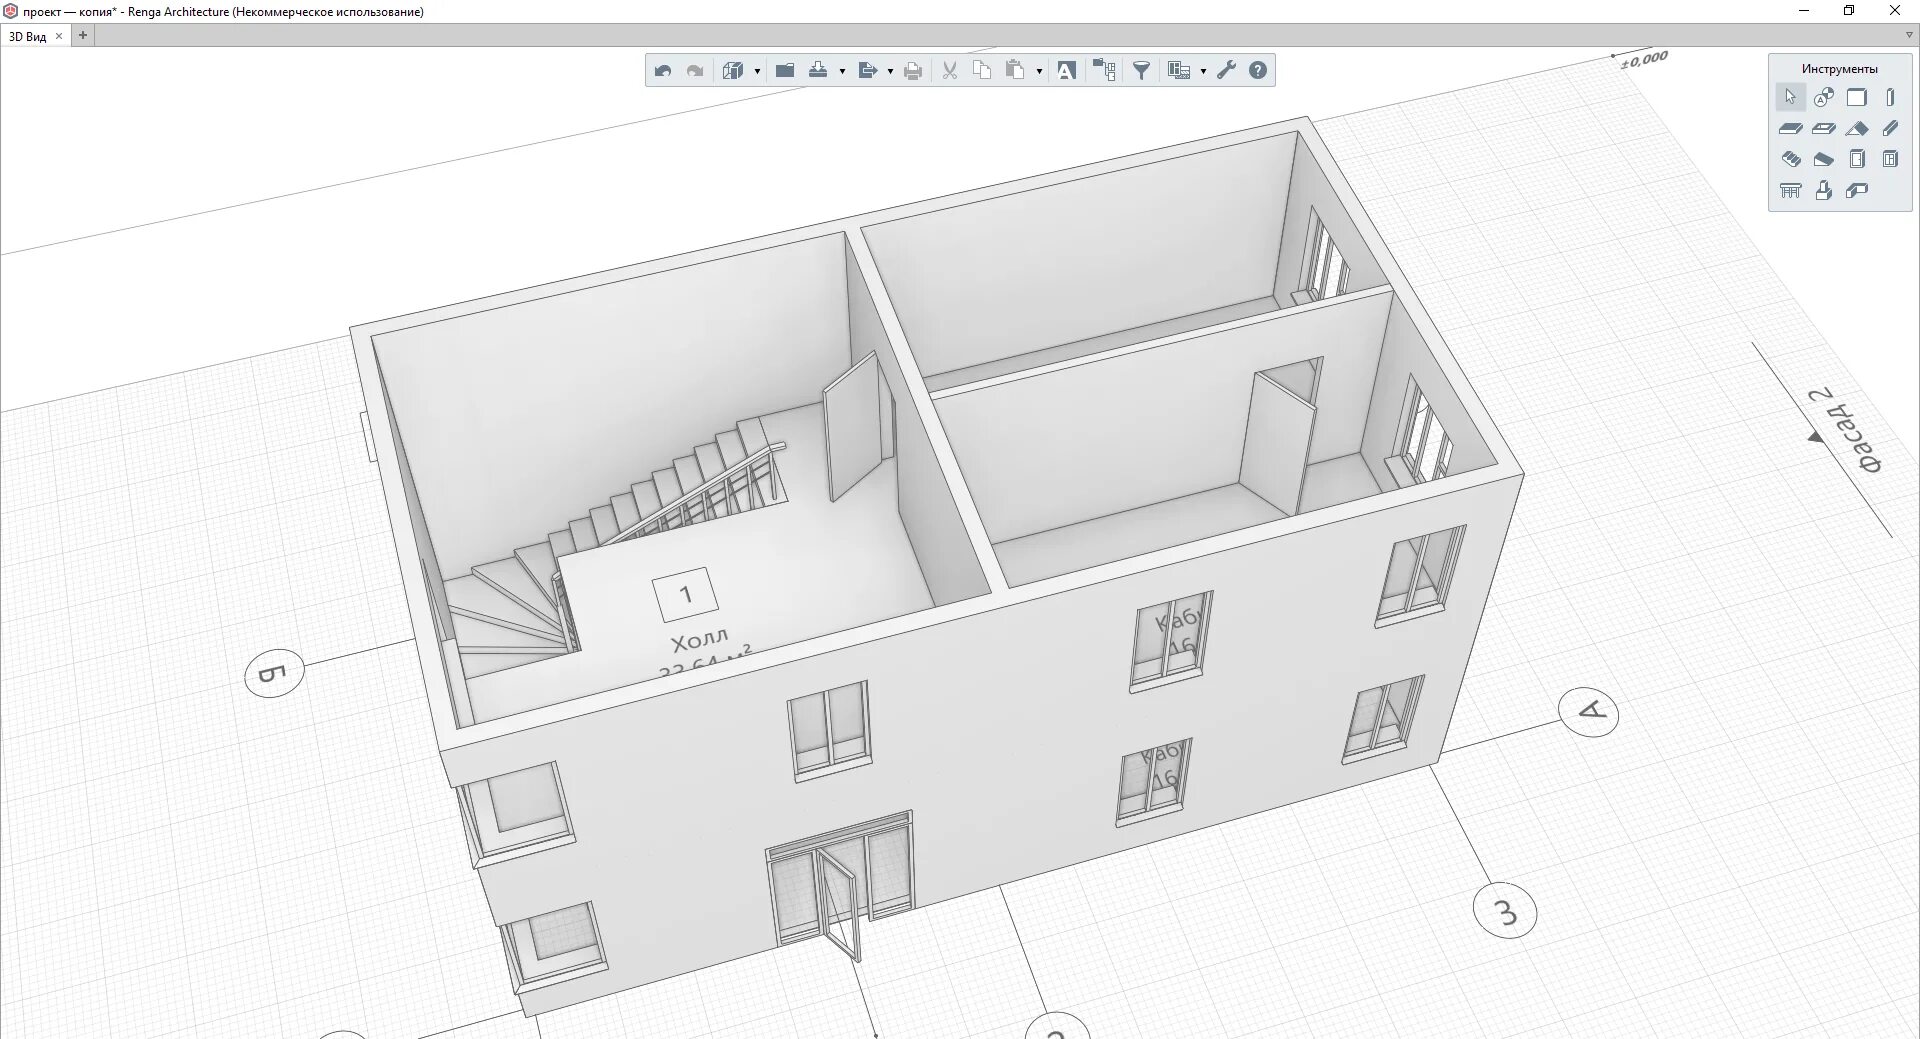1920x1039 pixels.
Task: Select the room number 1 tag
Action: click(685, 595)
